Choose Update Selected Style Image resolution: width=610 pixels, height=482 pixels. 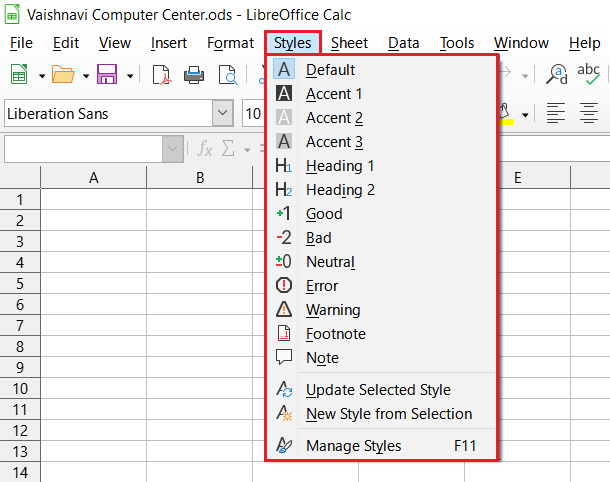point(381,390)
